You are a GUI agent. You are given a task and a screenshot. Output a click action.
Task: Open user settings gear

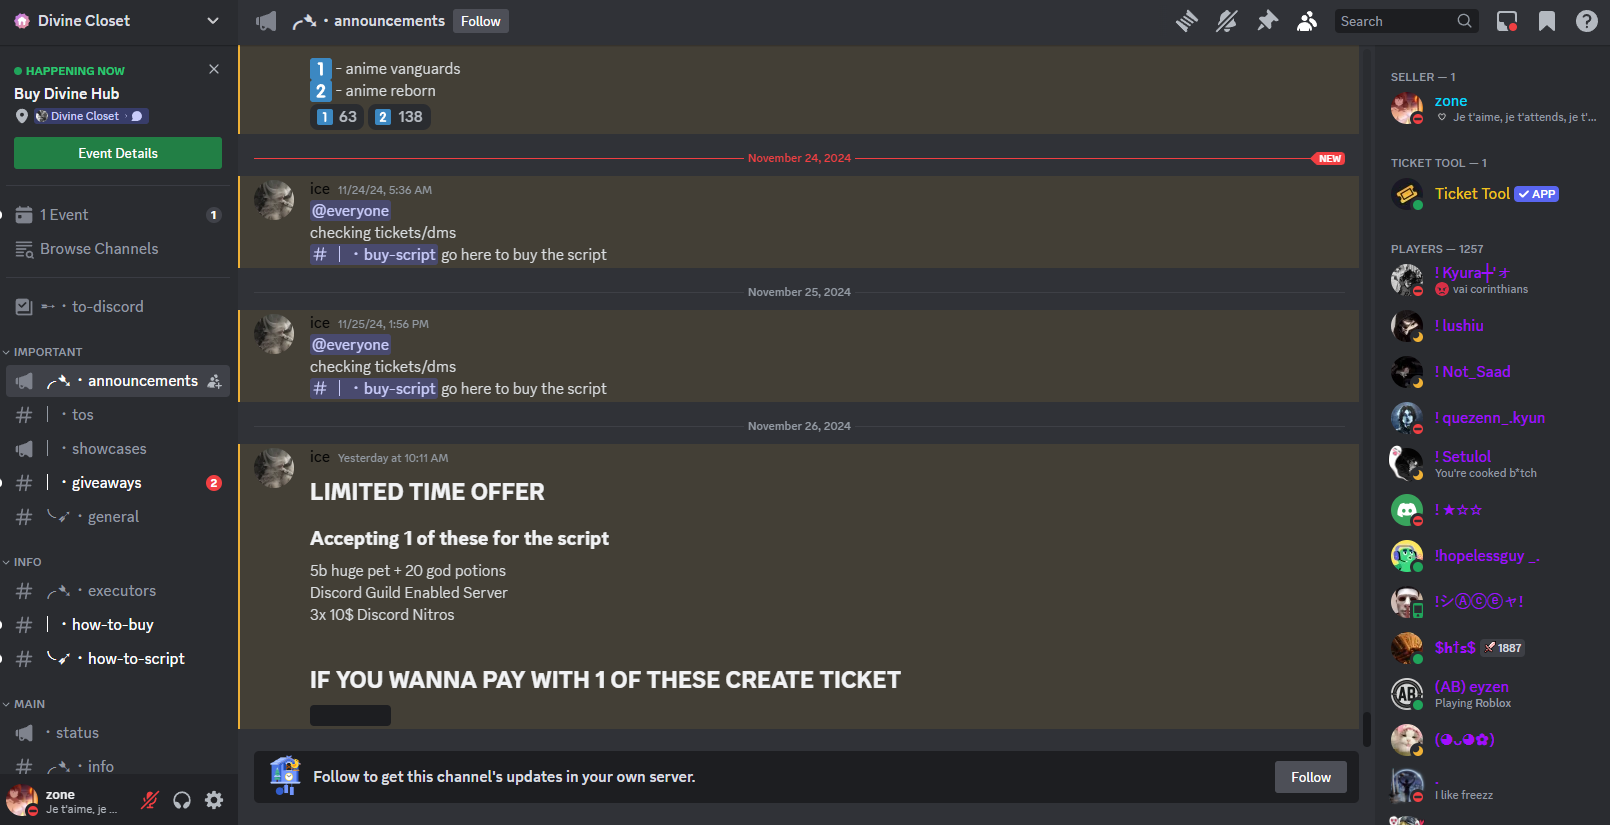point(214,800)
